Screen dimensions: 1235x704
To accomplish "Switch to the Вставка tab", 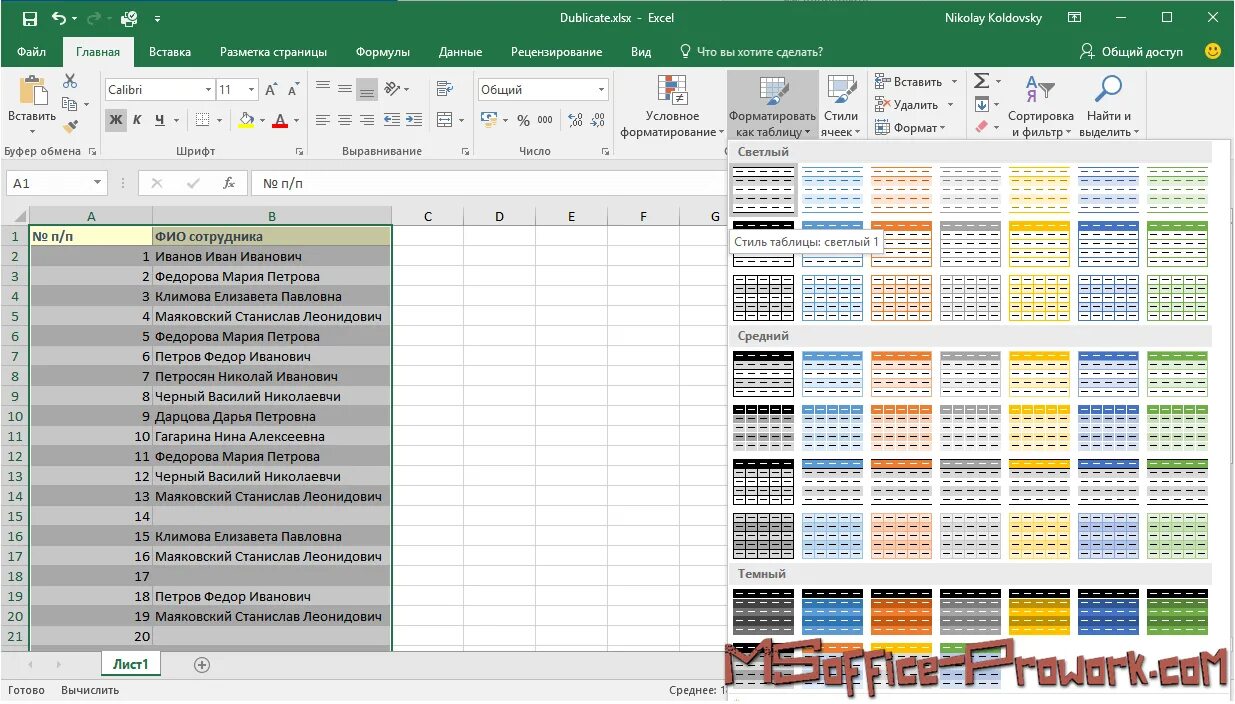I will (x=170, y=52).
